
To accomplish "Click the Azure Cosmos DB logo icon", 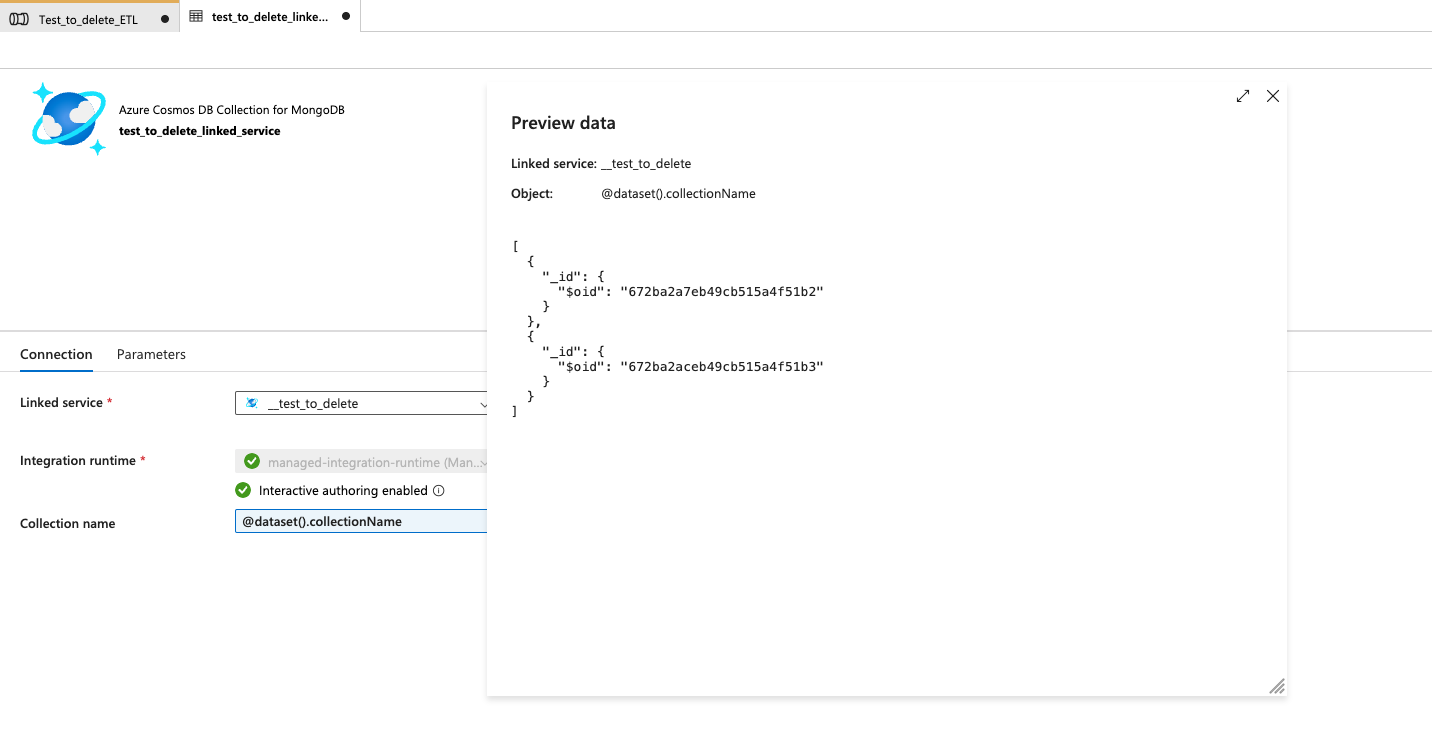I will coord(68,119).
